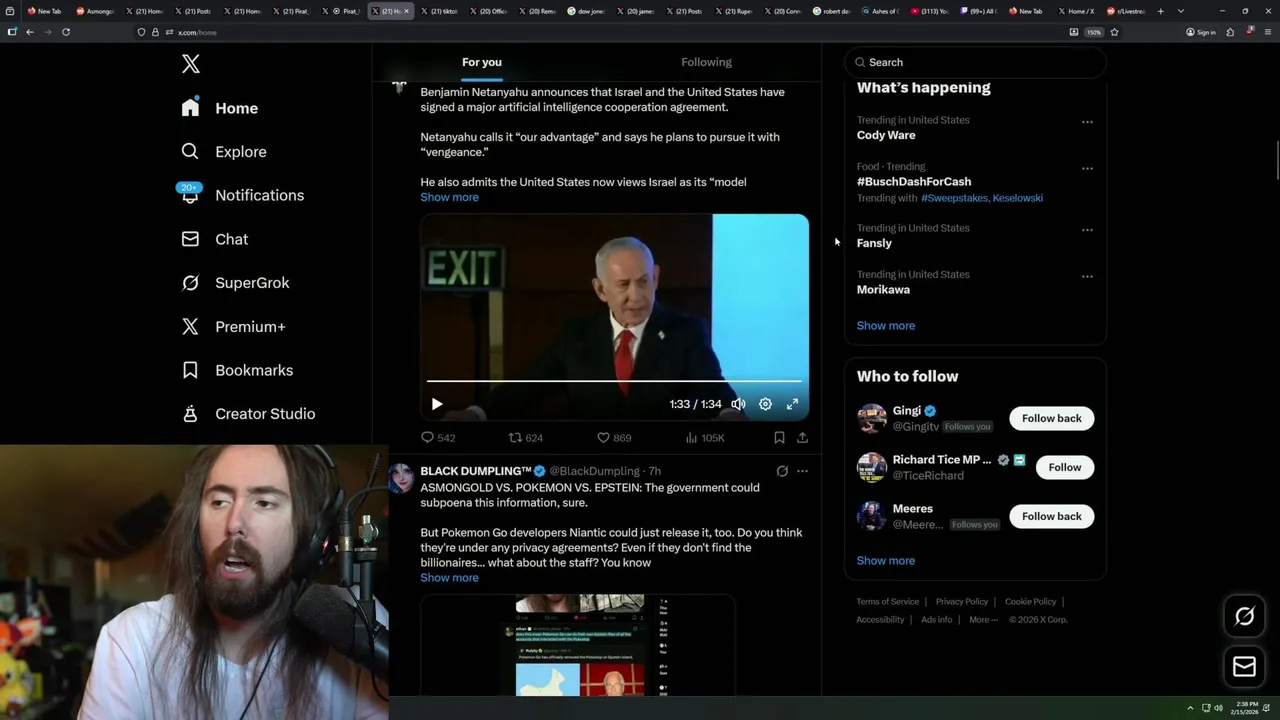Viewport: 1280px width, 720px height.
Task: Open the X logo home icon
Action: point(191,64)
